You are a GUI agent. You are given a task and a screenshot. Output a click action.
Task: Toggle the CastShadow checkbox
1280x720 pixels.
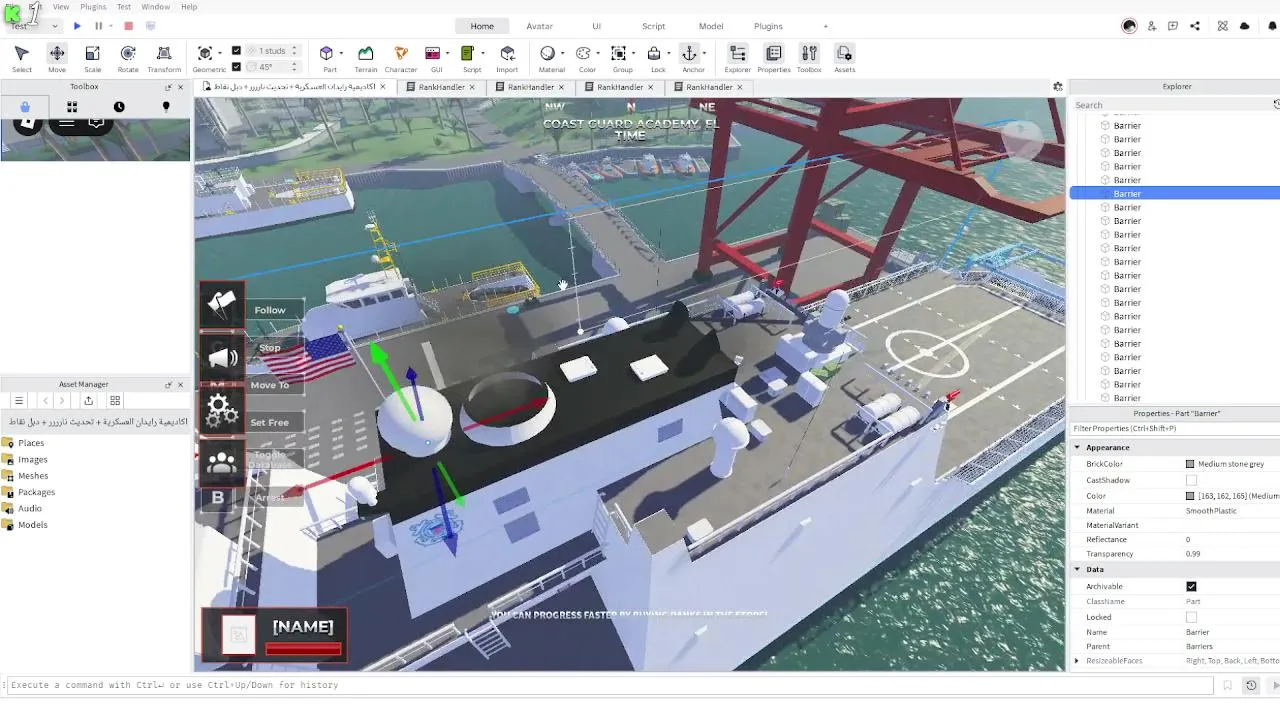(1191, 480)
